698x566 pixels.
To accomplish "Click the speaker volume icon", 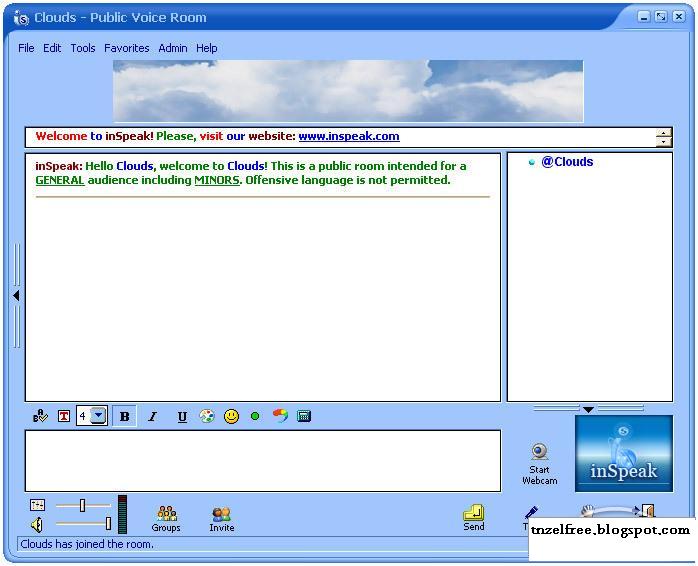I will (37, 525).
